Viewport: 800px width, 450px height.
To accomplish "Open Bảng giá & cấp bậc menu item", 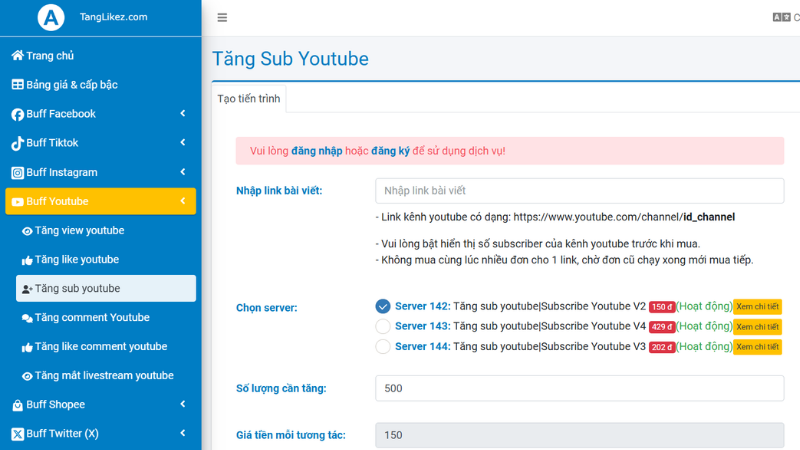I will (x=101, y=85).
